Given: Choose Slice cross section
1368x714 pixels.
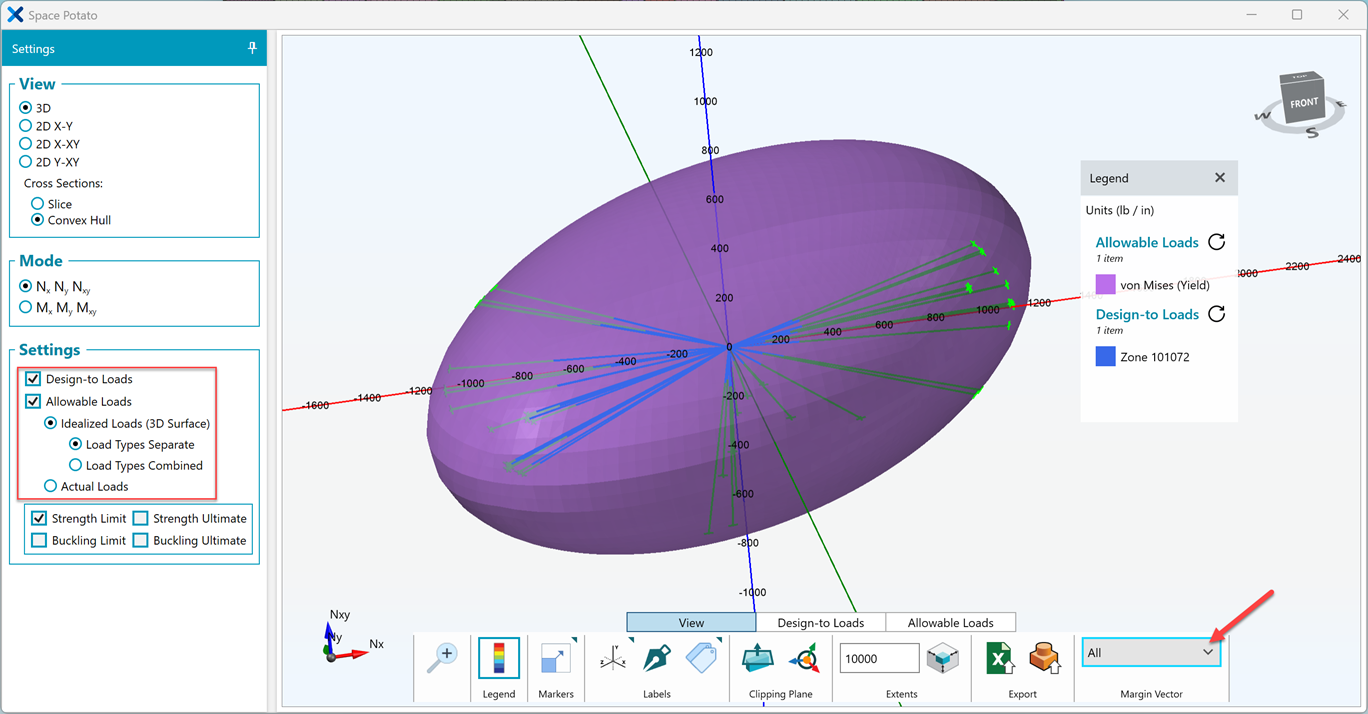Looking at the screenshot, I should 38,204.
